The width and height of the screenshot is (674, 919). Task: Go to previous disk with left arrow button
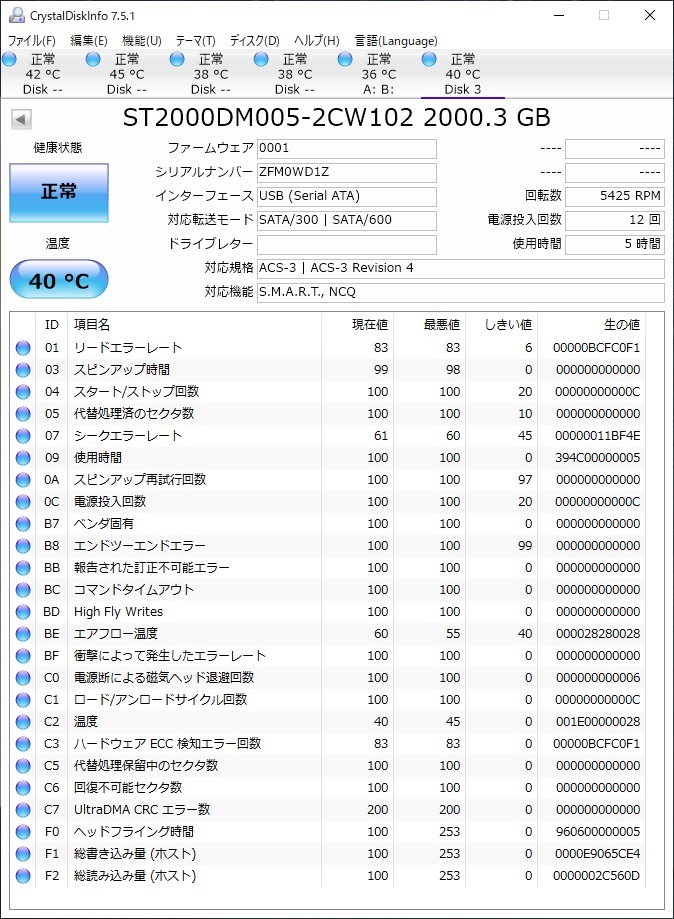click(21, 120)
